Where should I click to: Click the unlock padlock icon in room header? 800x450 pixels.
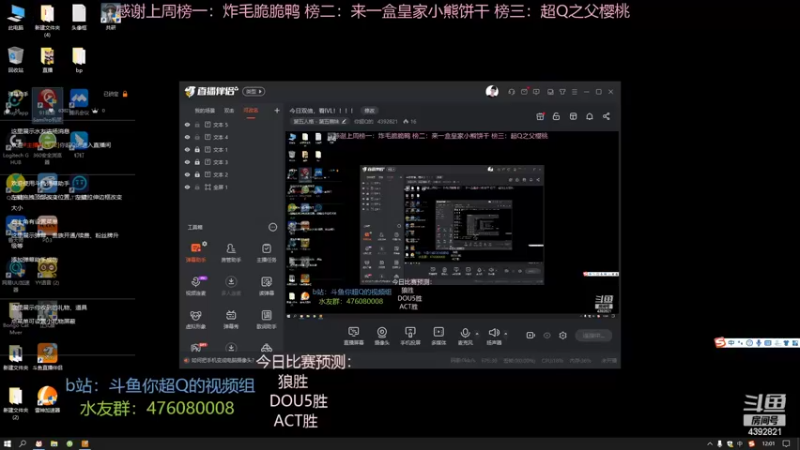click(x=556, y=116)
